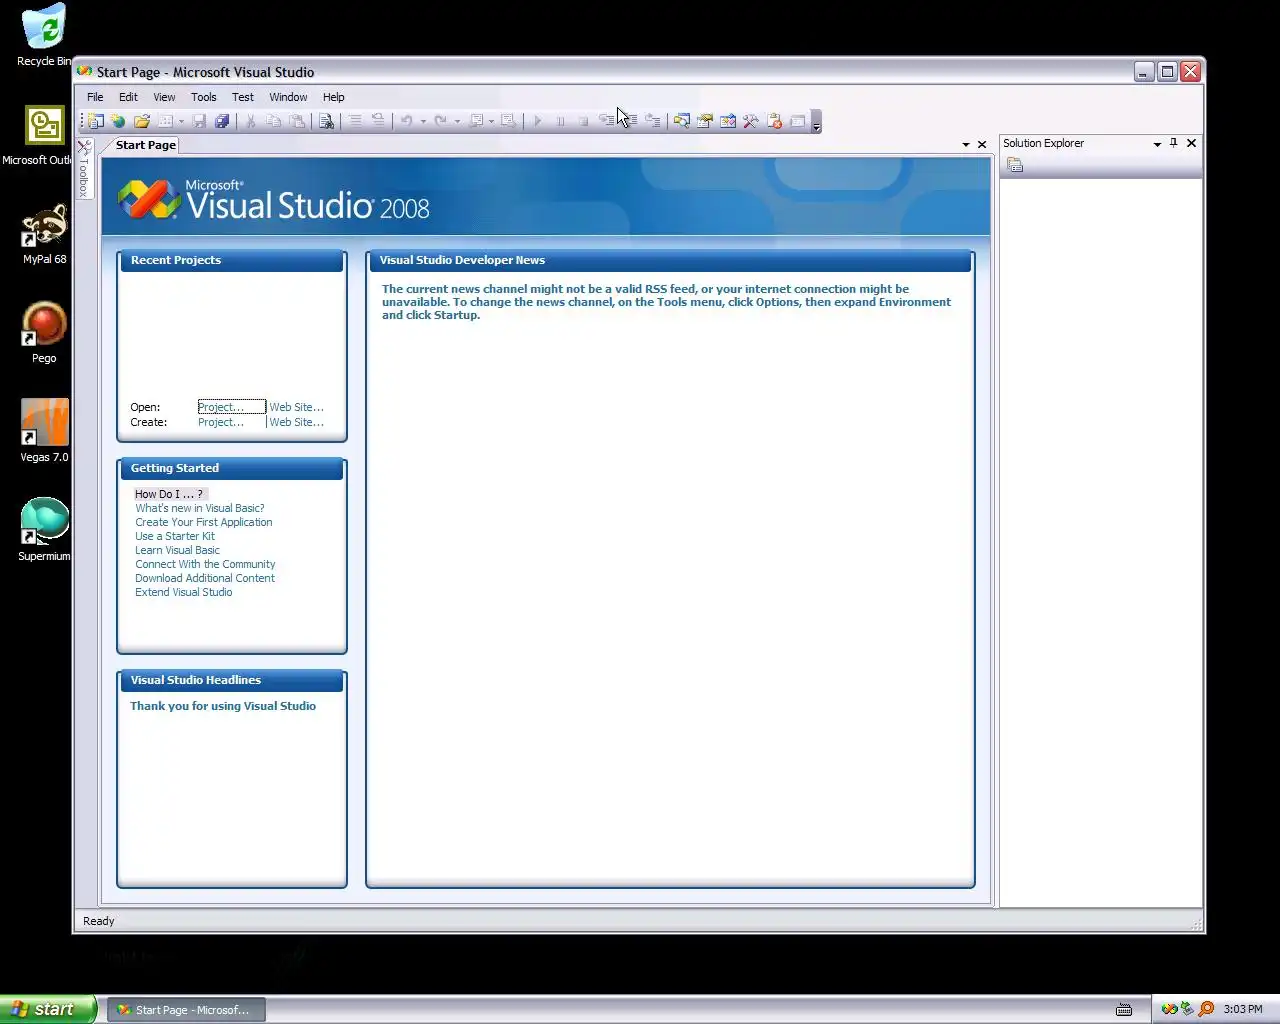Toggle the Solution Explorer auto-hide pin
This screenshot has height=1024, width=1280.
pyautogui.click(x=1174, y=143)
